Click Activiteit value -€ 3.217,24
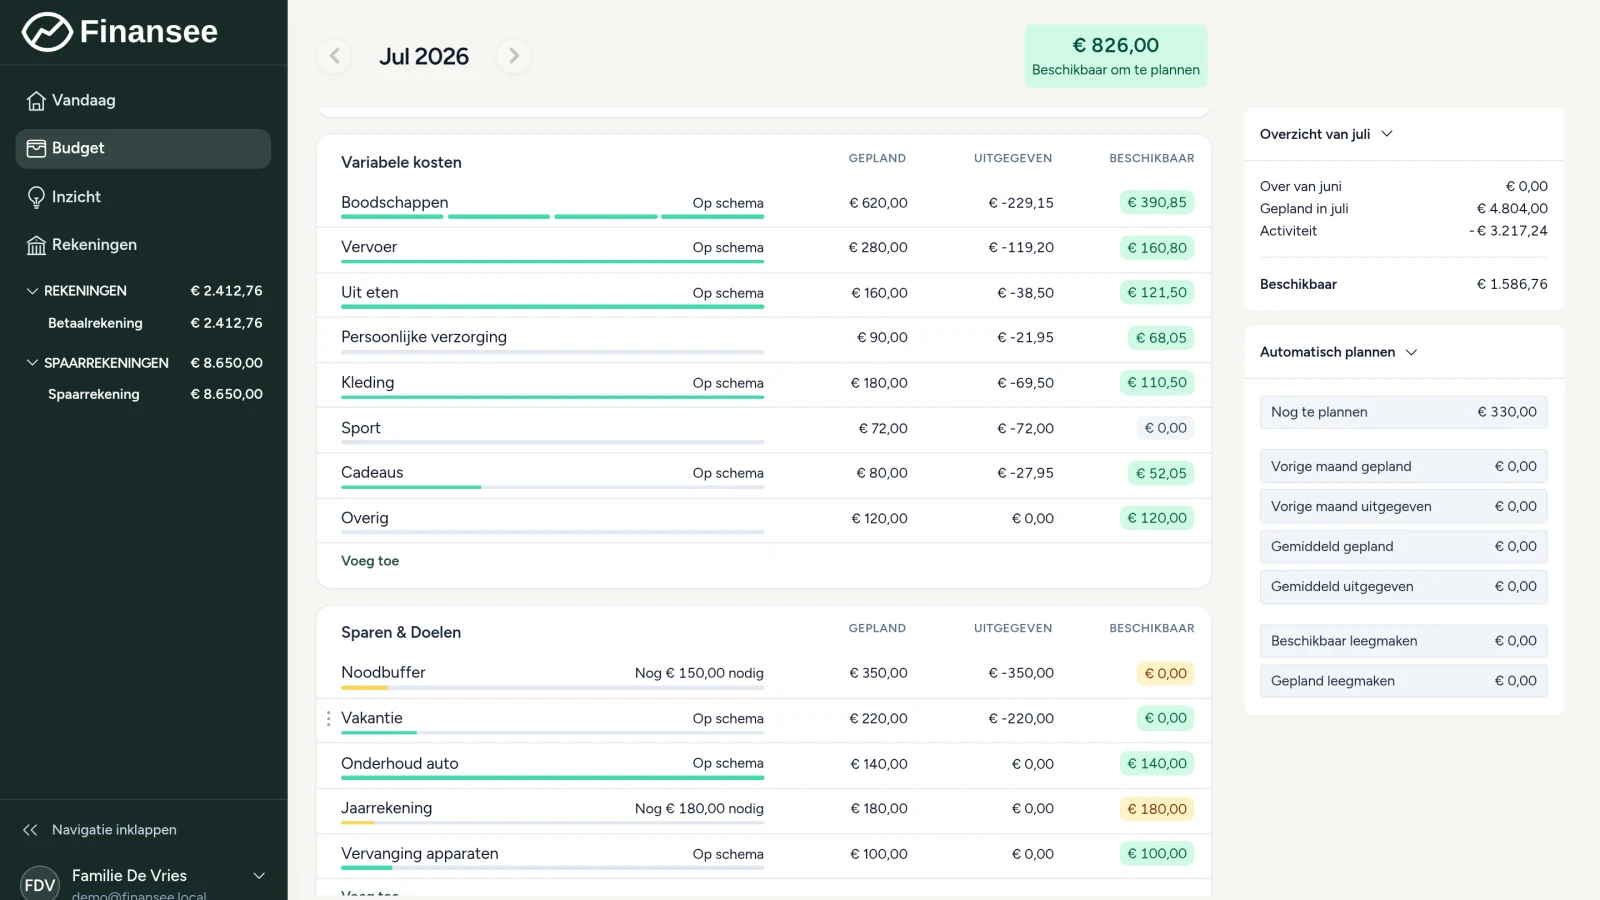1600x900 pixels. click(x=1508, y=231)
